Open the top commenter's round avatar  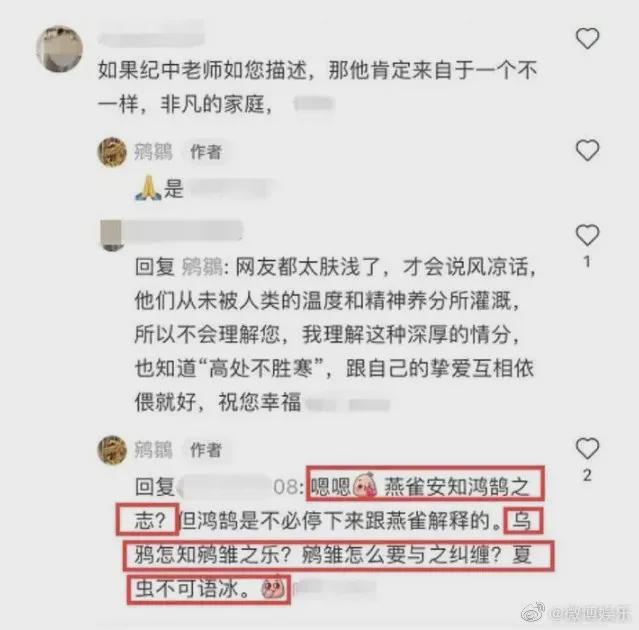59,48
